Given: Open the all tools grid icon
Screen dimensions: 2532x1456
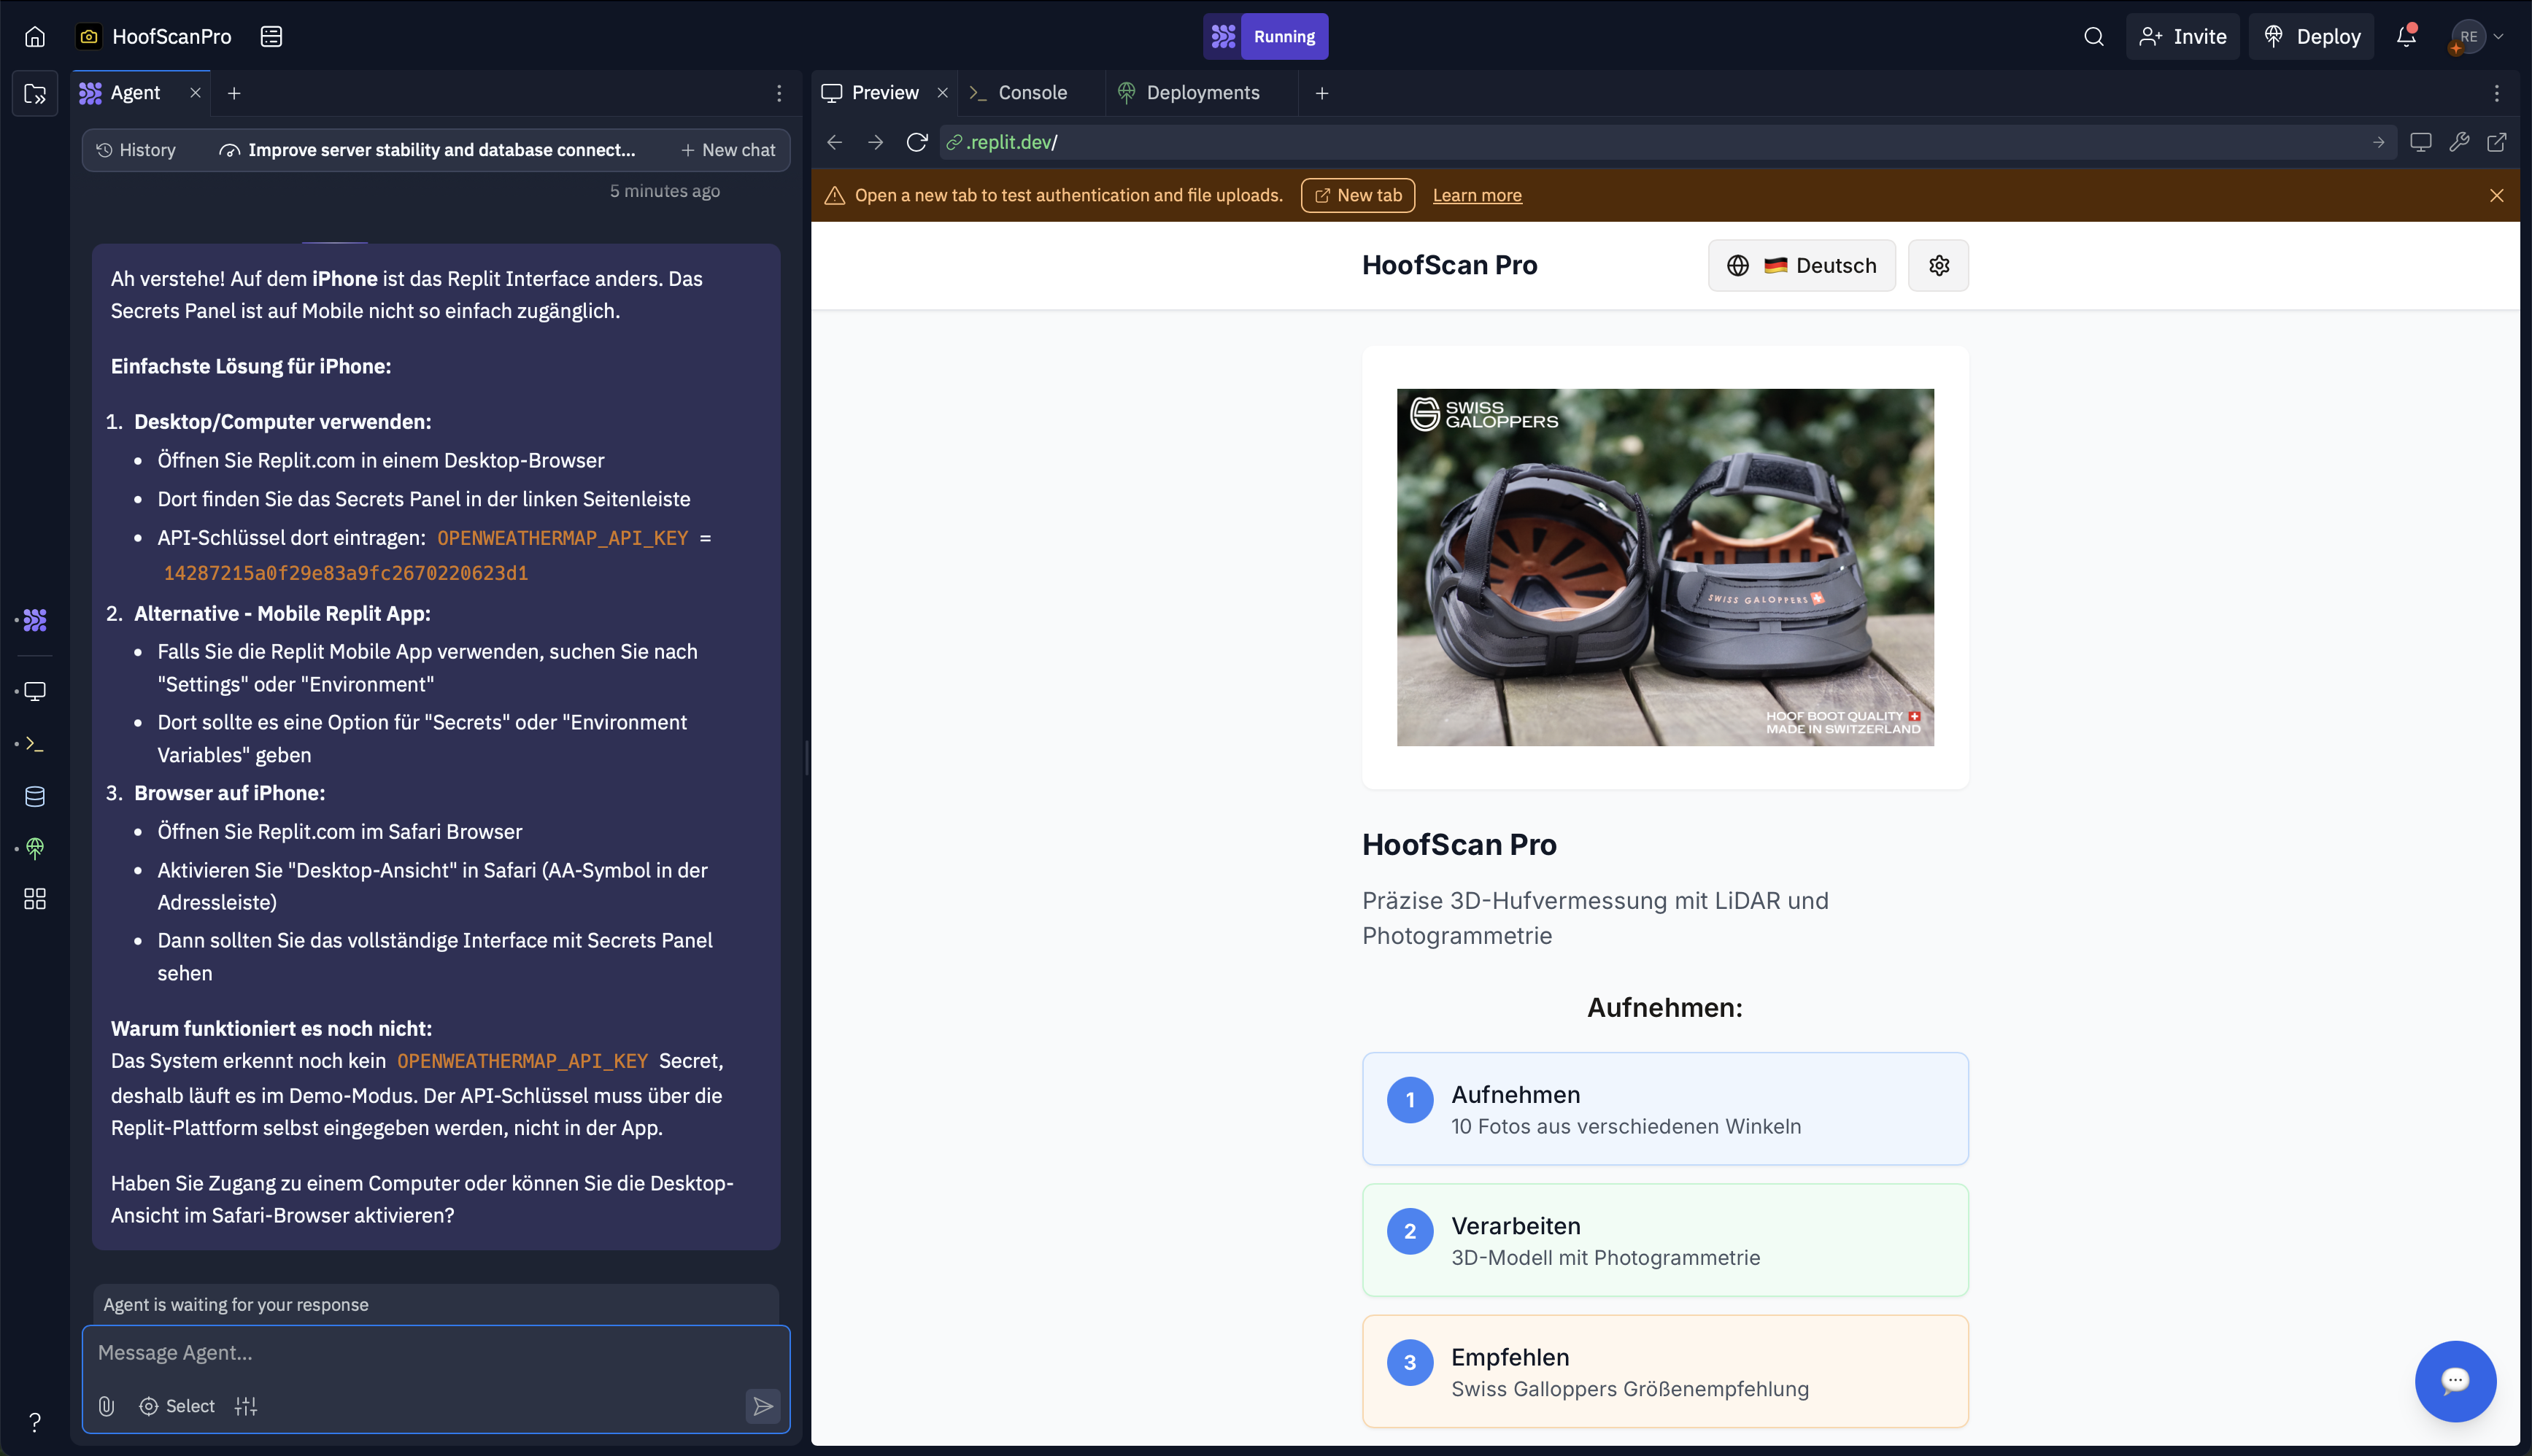Looking at the screenshot, I should (35, 899).
